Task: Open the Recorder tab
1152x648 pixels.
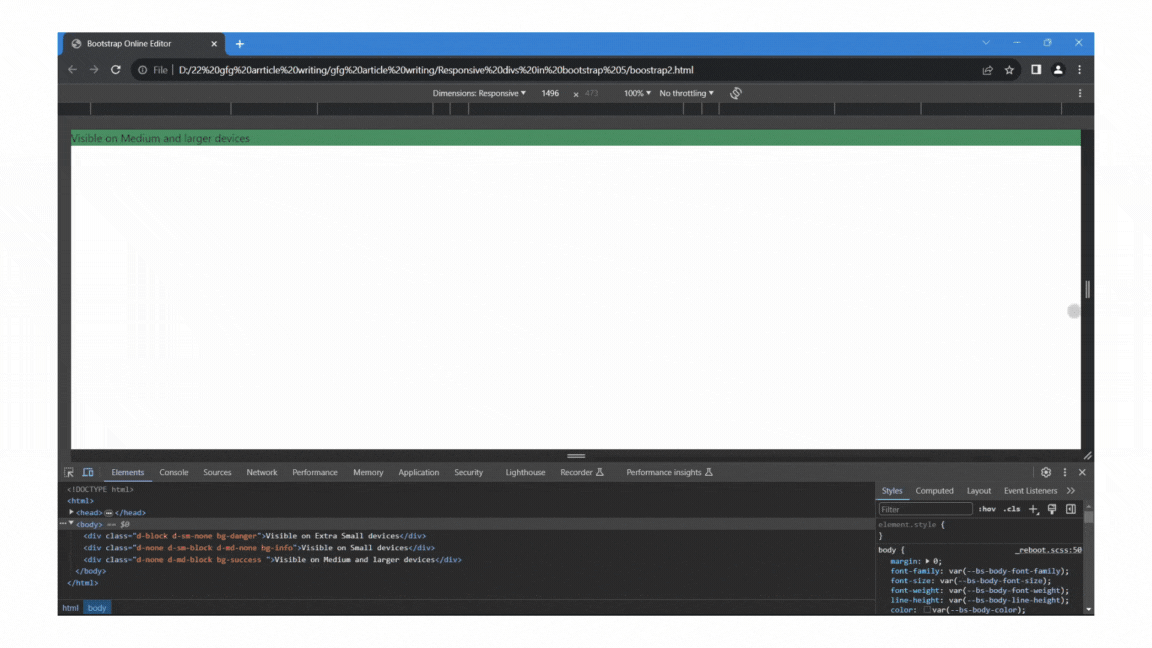Action: click(x=582, y=472)
